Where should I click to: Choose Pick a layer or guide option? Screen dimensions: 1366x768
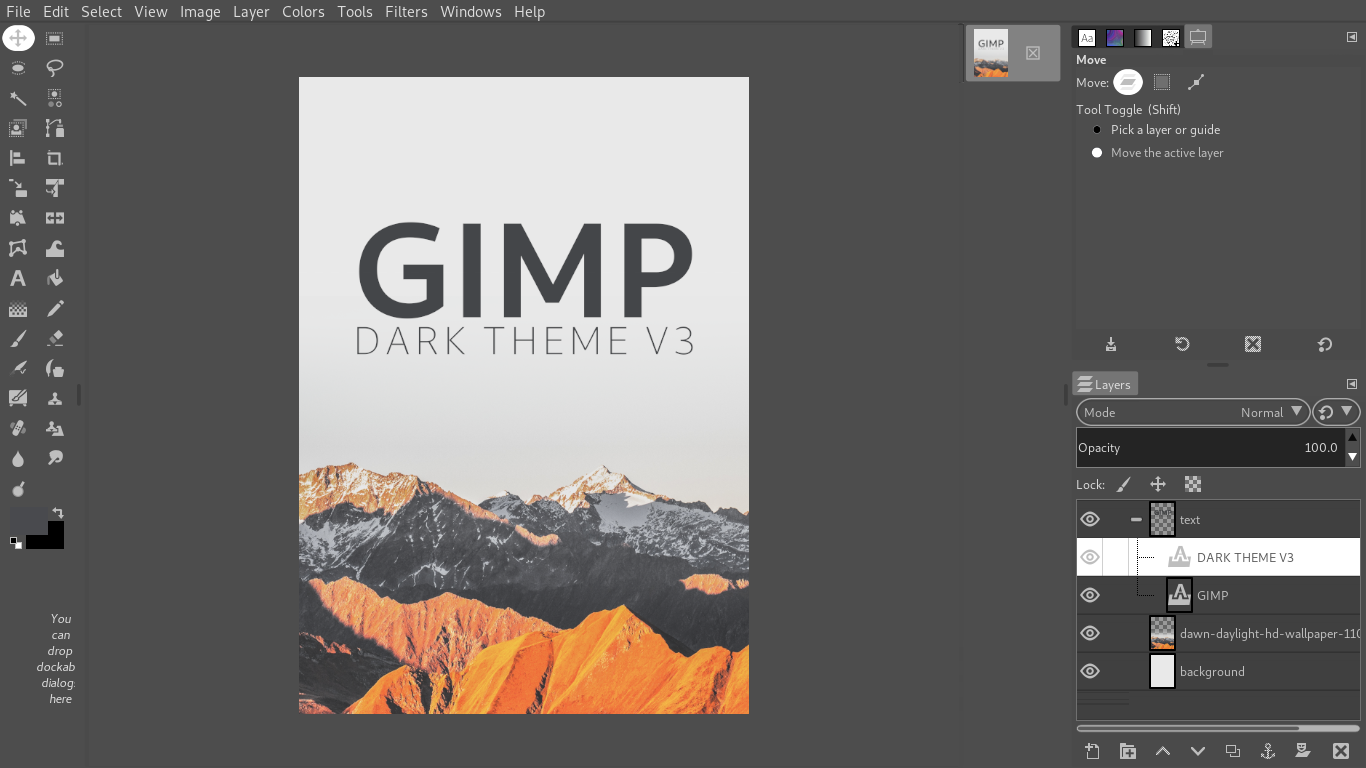pos(1157,130)
